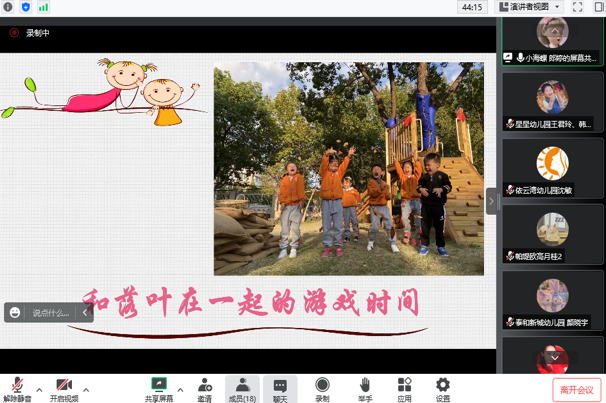Click the leave meeting (离开会议) button
This screenshot has height=403, width=606.
tap(577, 389)
